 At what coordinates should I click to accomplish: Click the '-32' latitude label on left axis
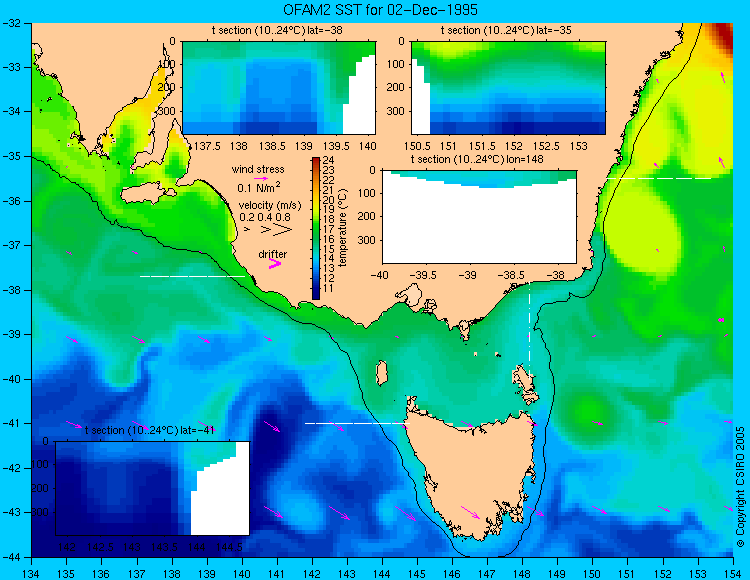pyautogui.click(x=11, y=22)
